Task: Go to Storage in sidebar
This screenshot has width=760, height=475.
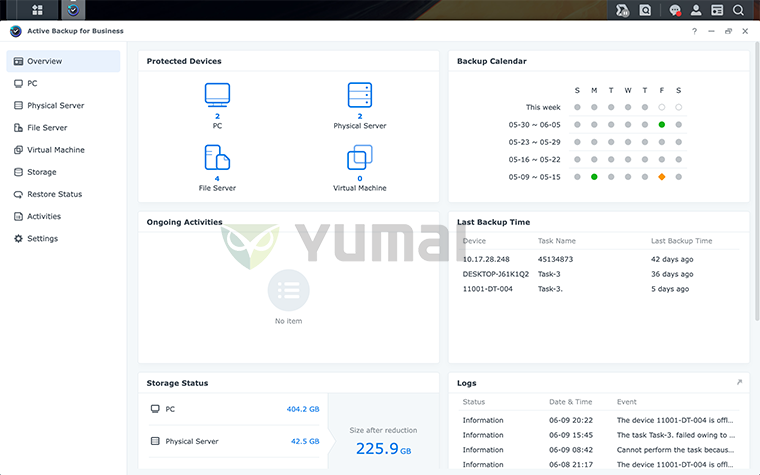Action: pyautogui.click(x=63, y=172)
